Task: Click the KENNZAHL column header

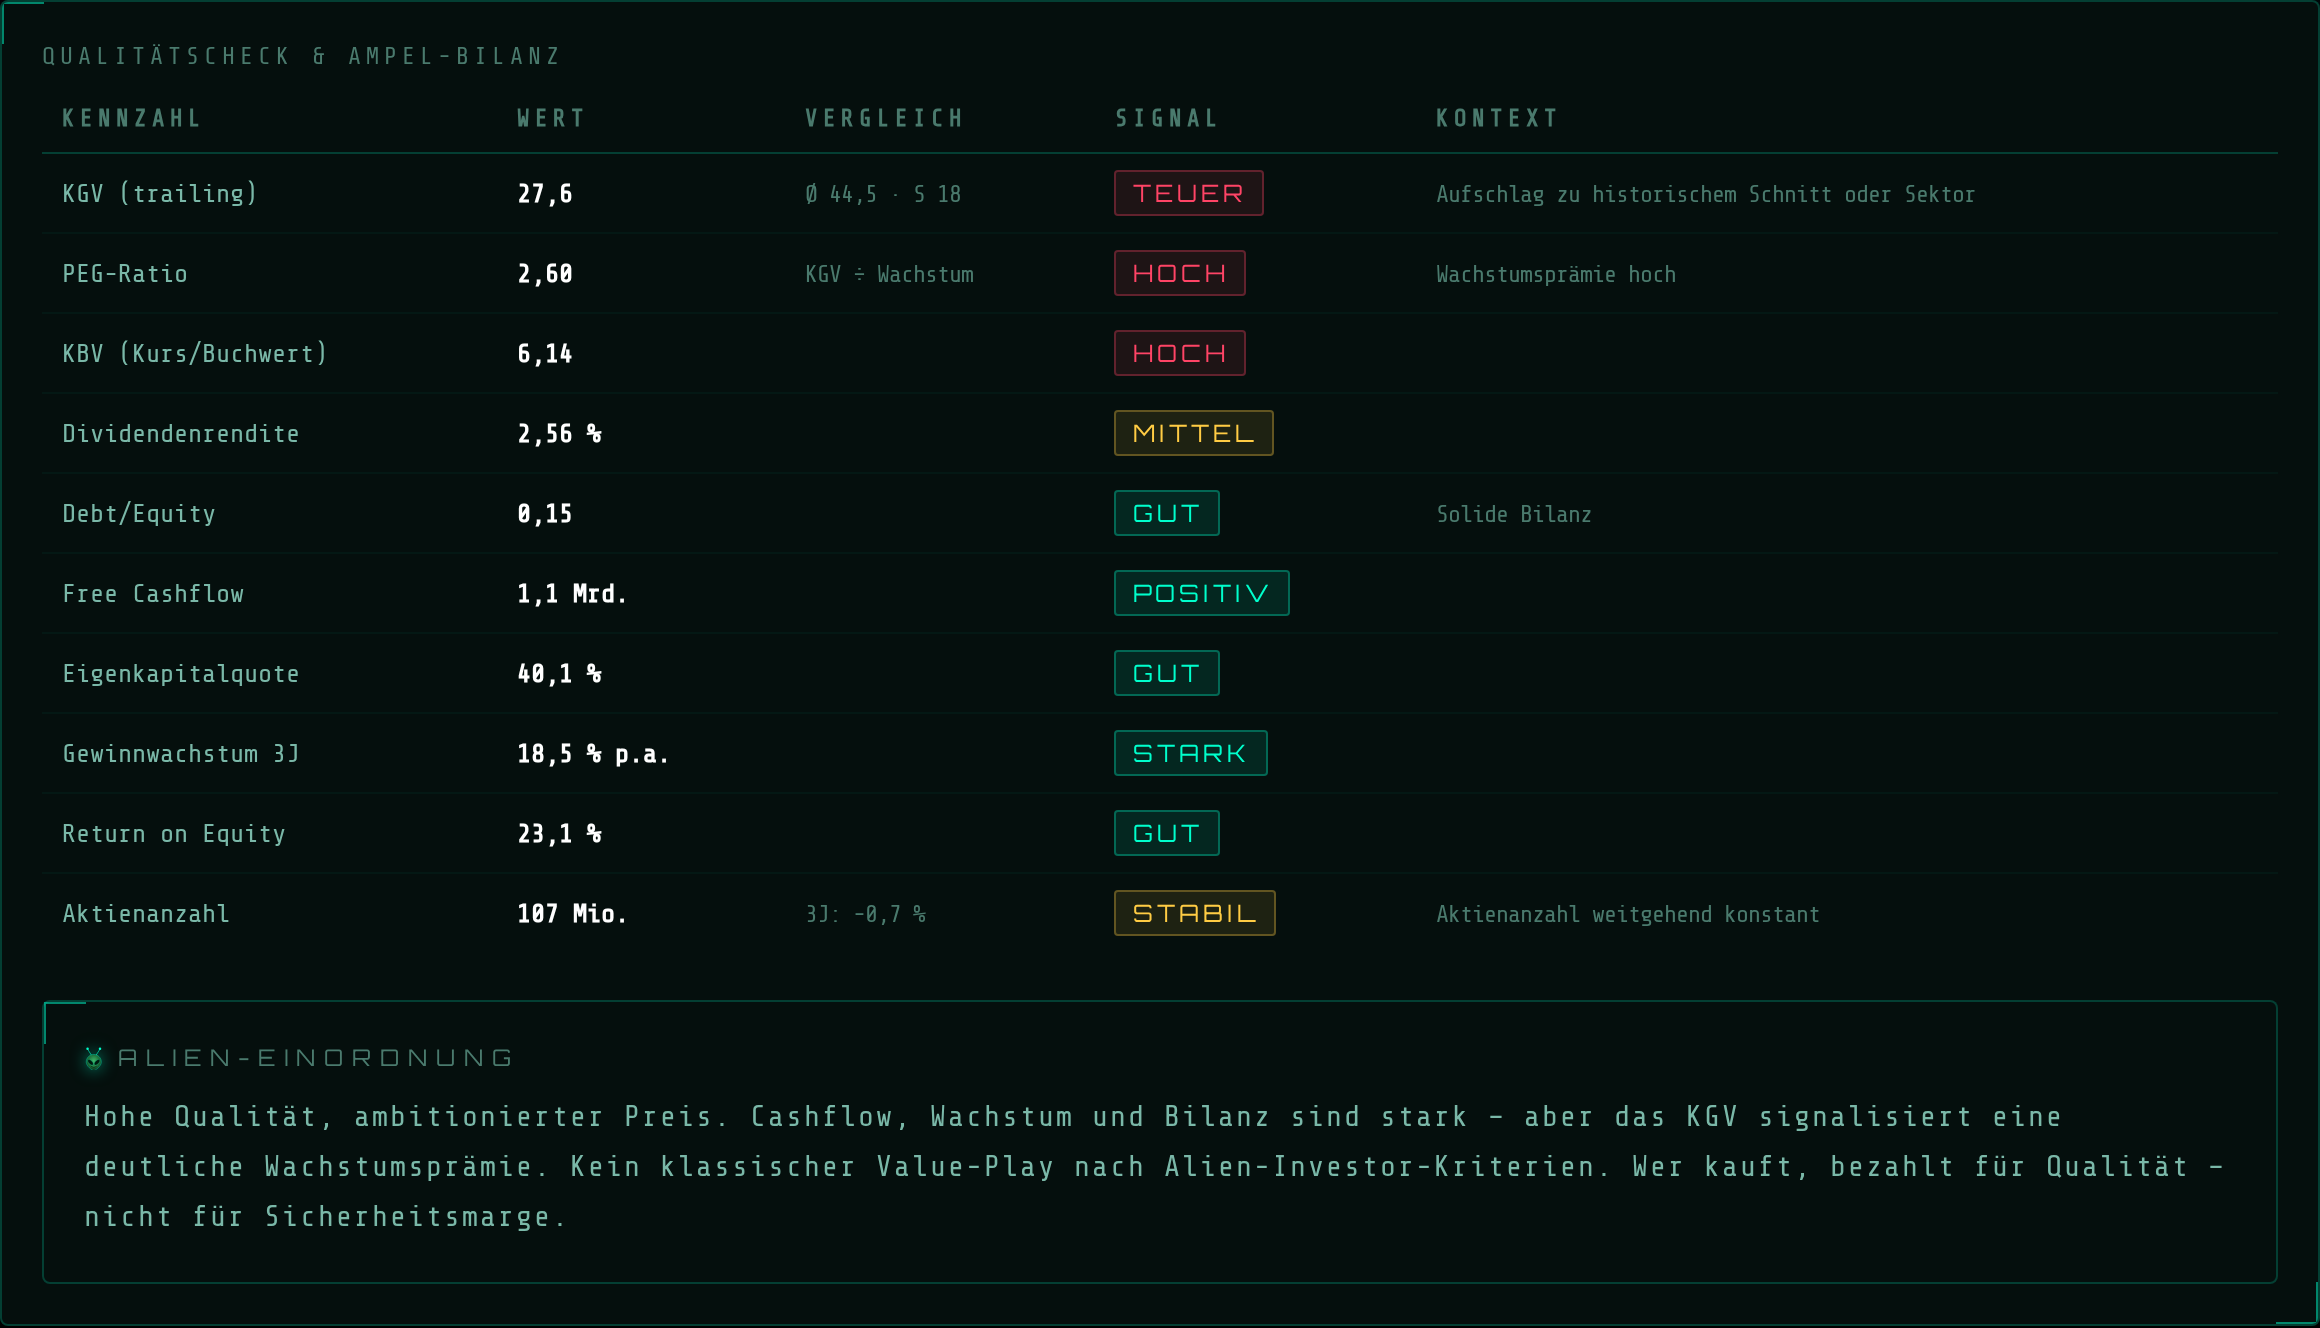Action: 132,118
